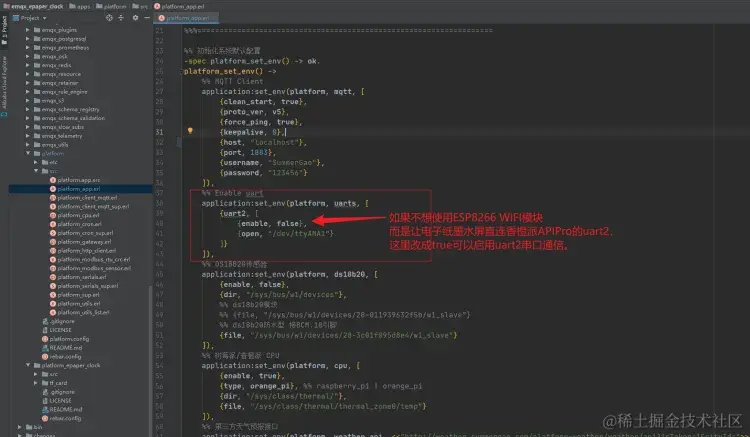The image size is (750, 437).
Task: Open the Project tool window side tab
Action: click(x=4, y=30)
